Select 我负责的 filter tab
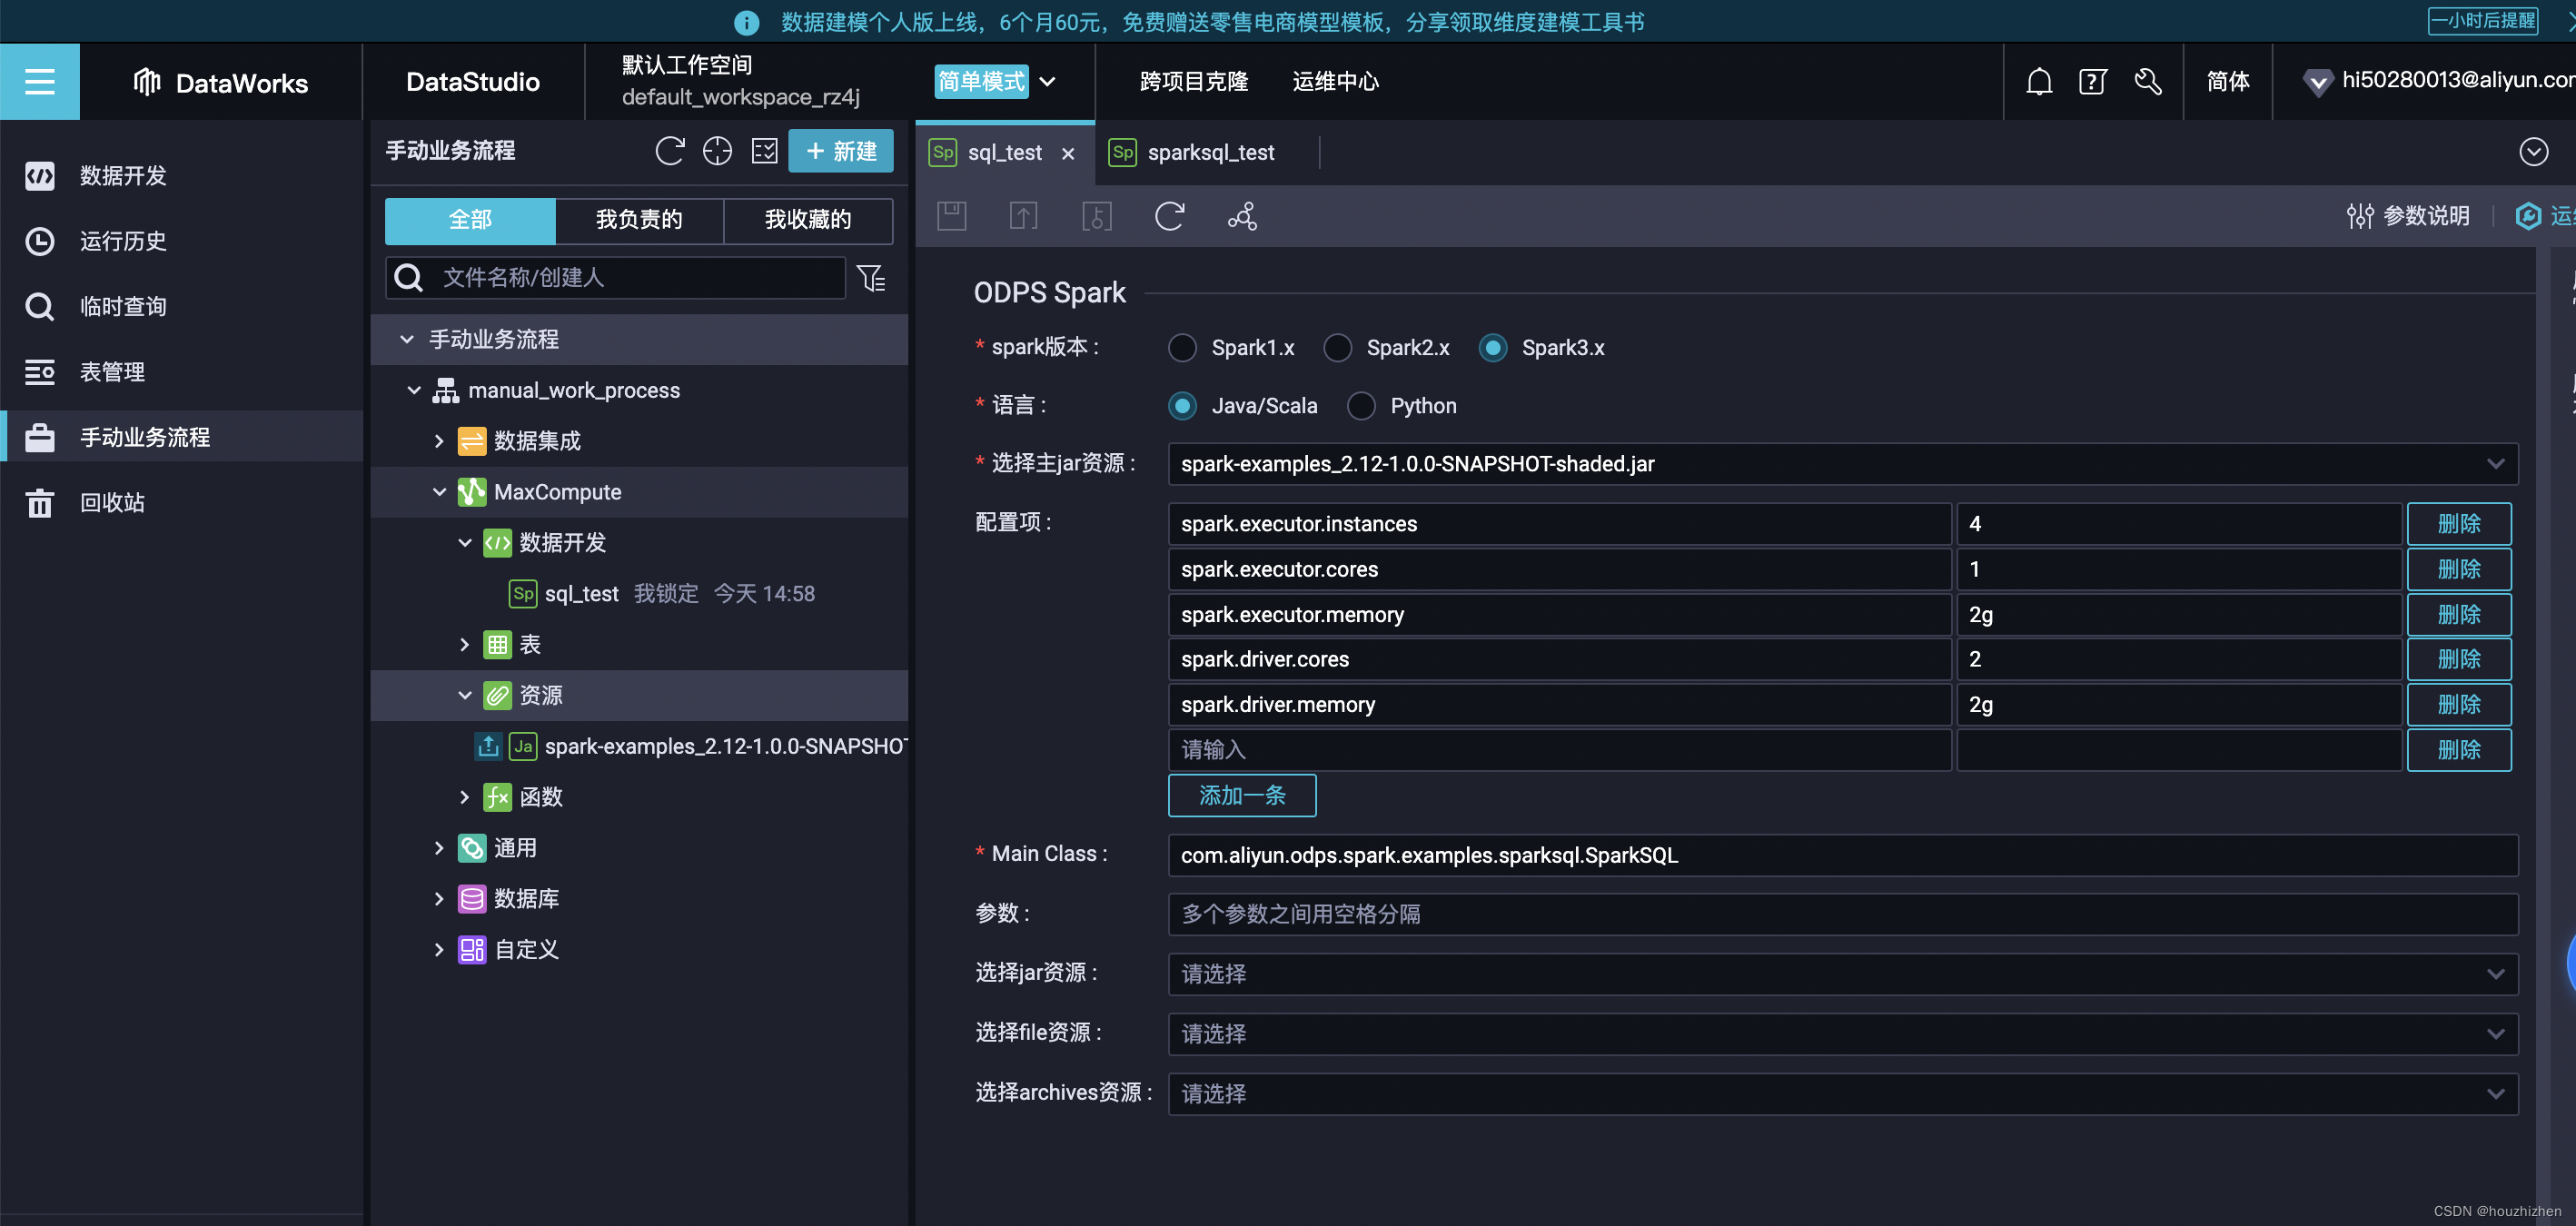 click(639, 220)
